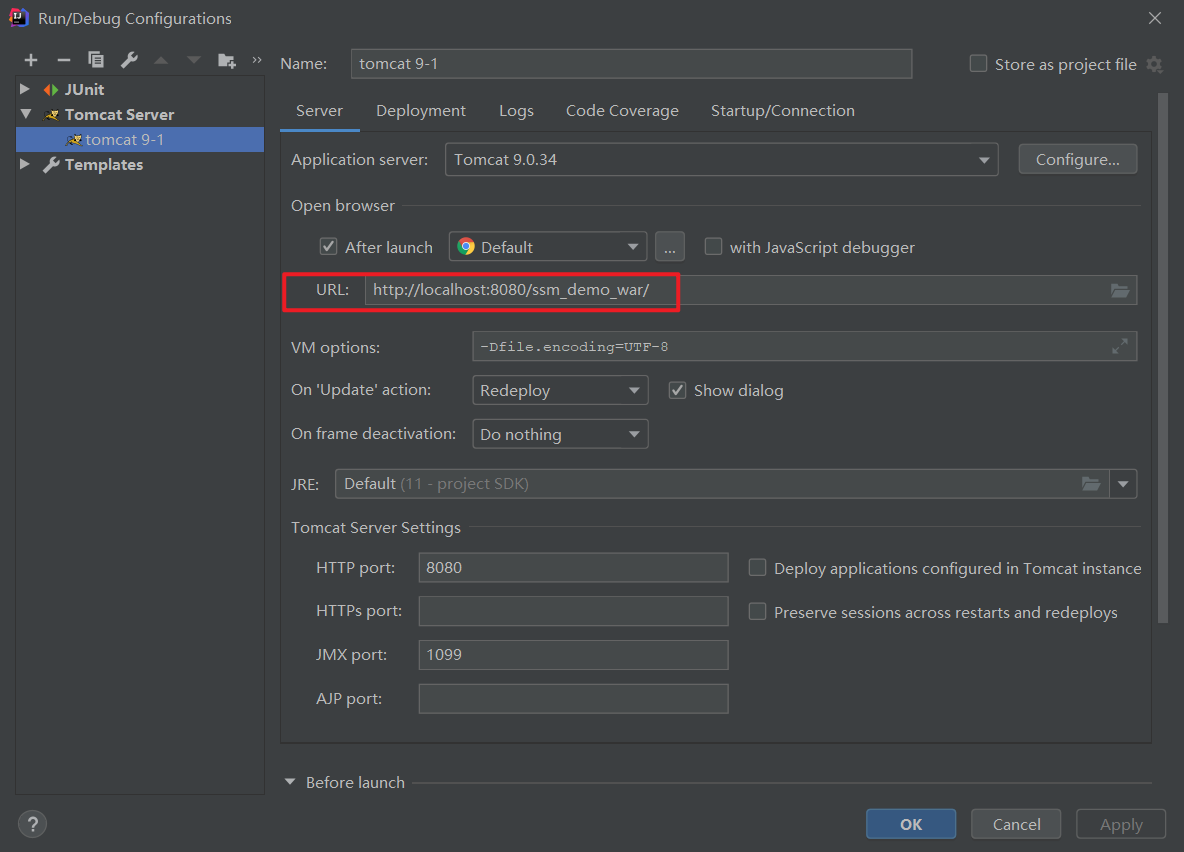Toggle Show dialog checkbox

point(677,390)
